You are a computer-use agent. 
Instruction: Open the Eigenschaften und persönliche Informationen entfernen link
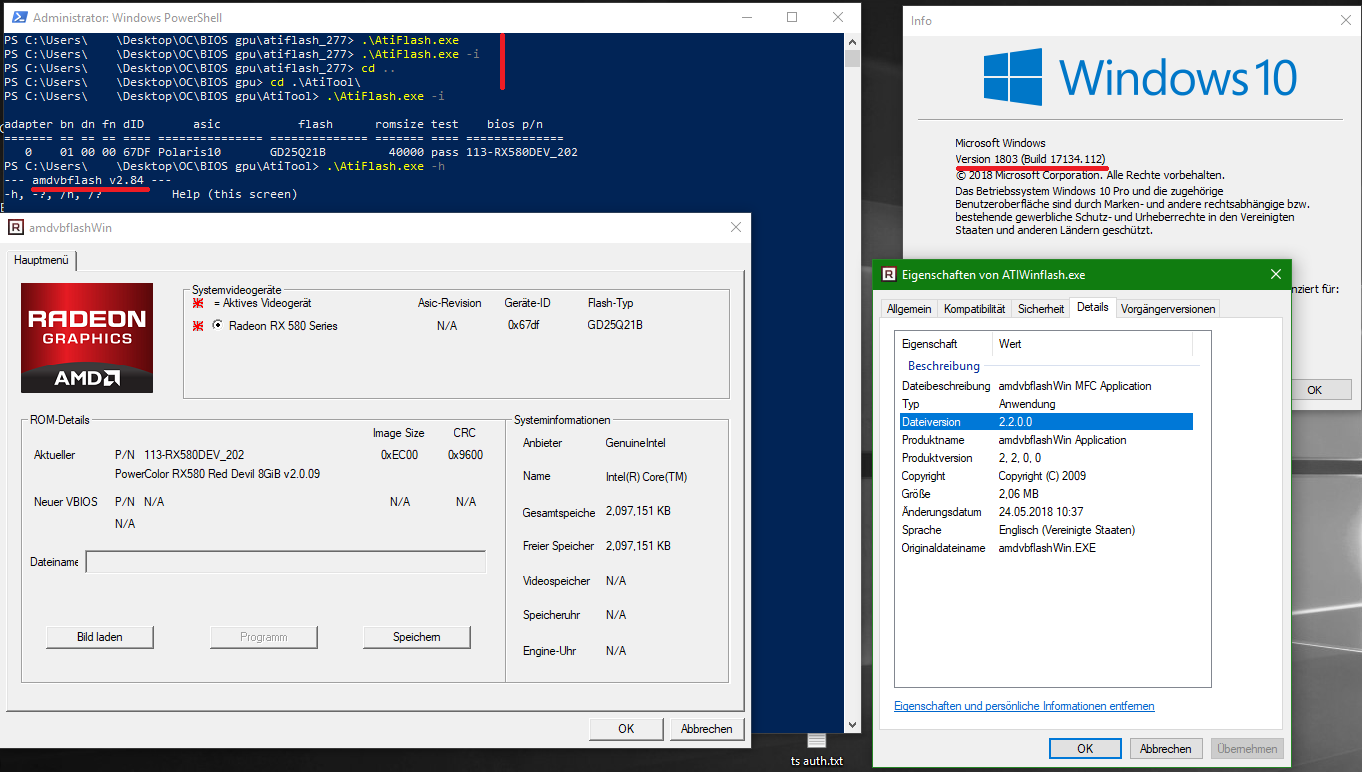click(1024, 706)
